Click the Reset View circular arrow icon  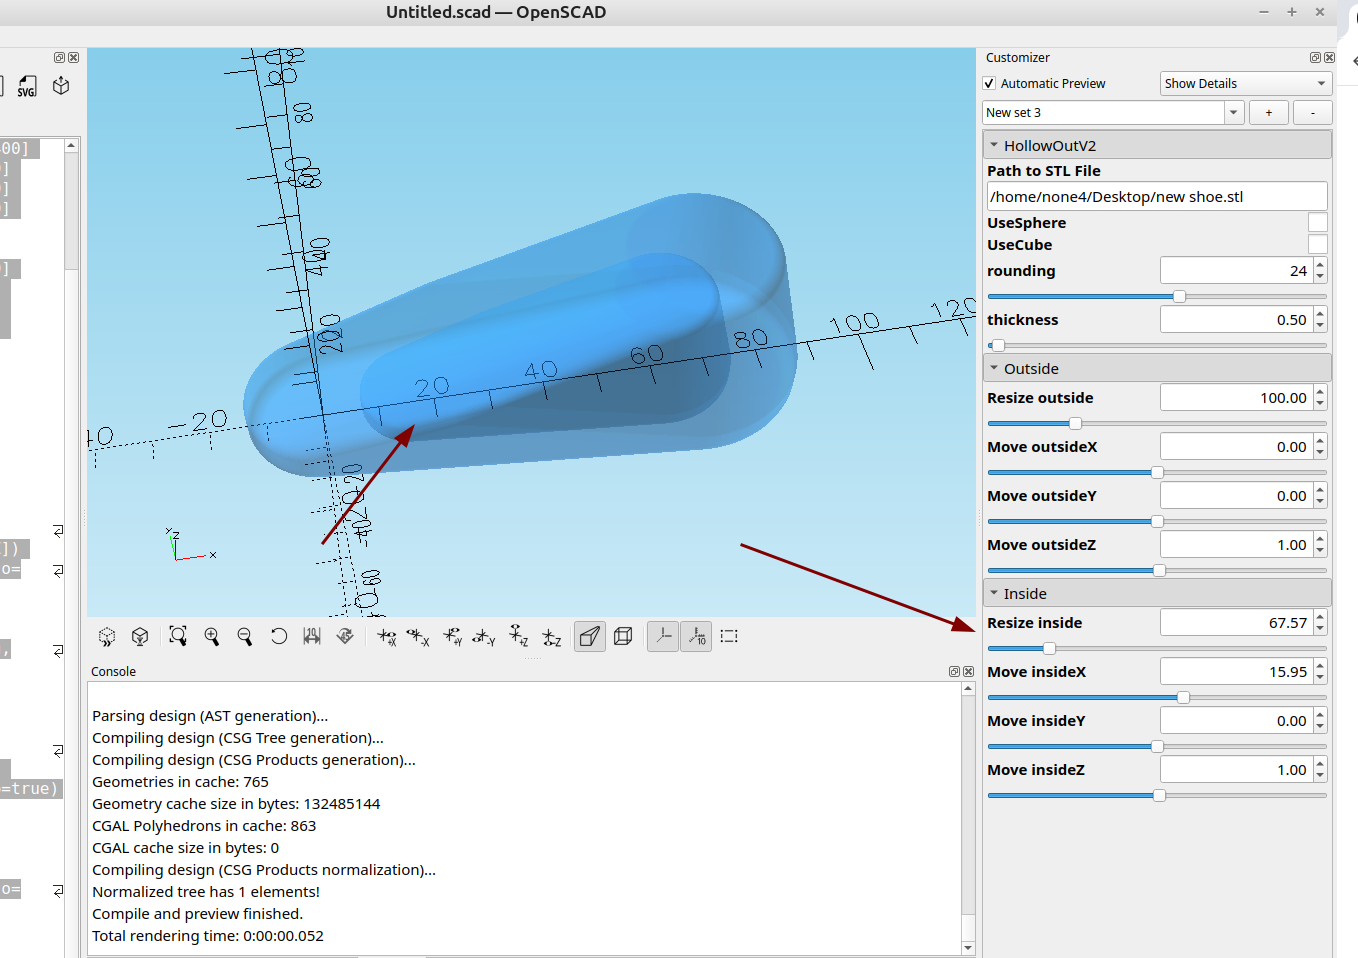tap(278, 636)
